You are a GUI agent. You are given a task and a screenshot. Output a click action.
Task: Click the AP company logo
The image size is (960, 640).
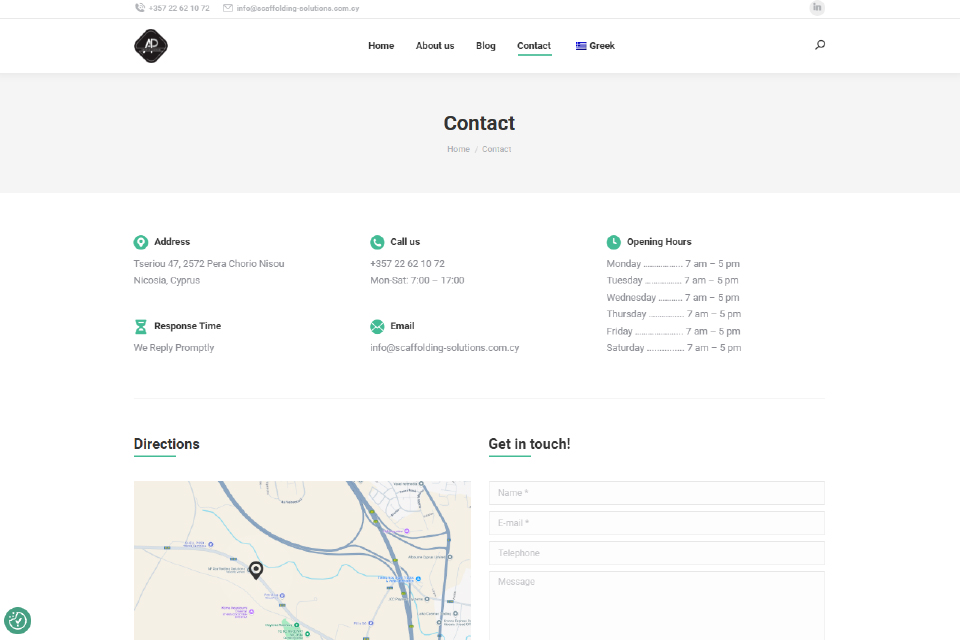(x=151, y=46)
